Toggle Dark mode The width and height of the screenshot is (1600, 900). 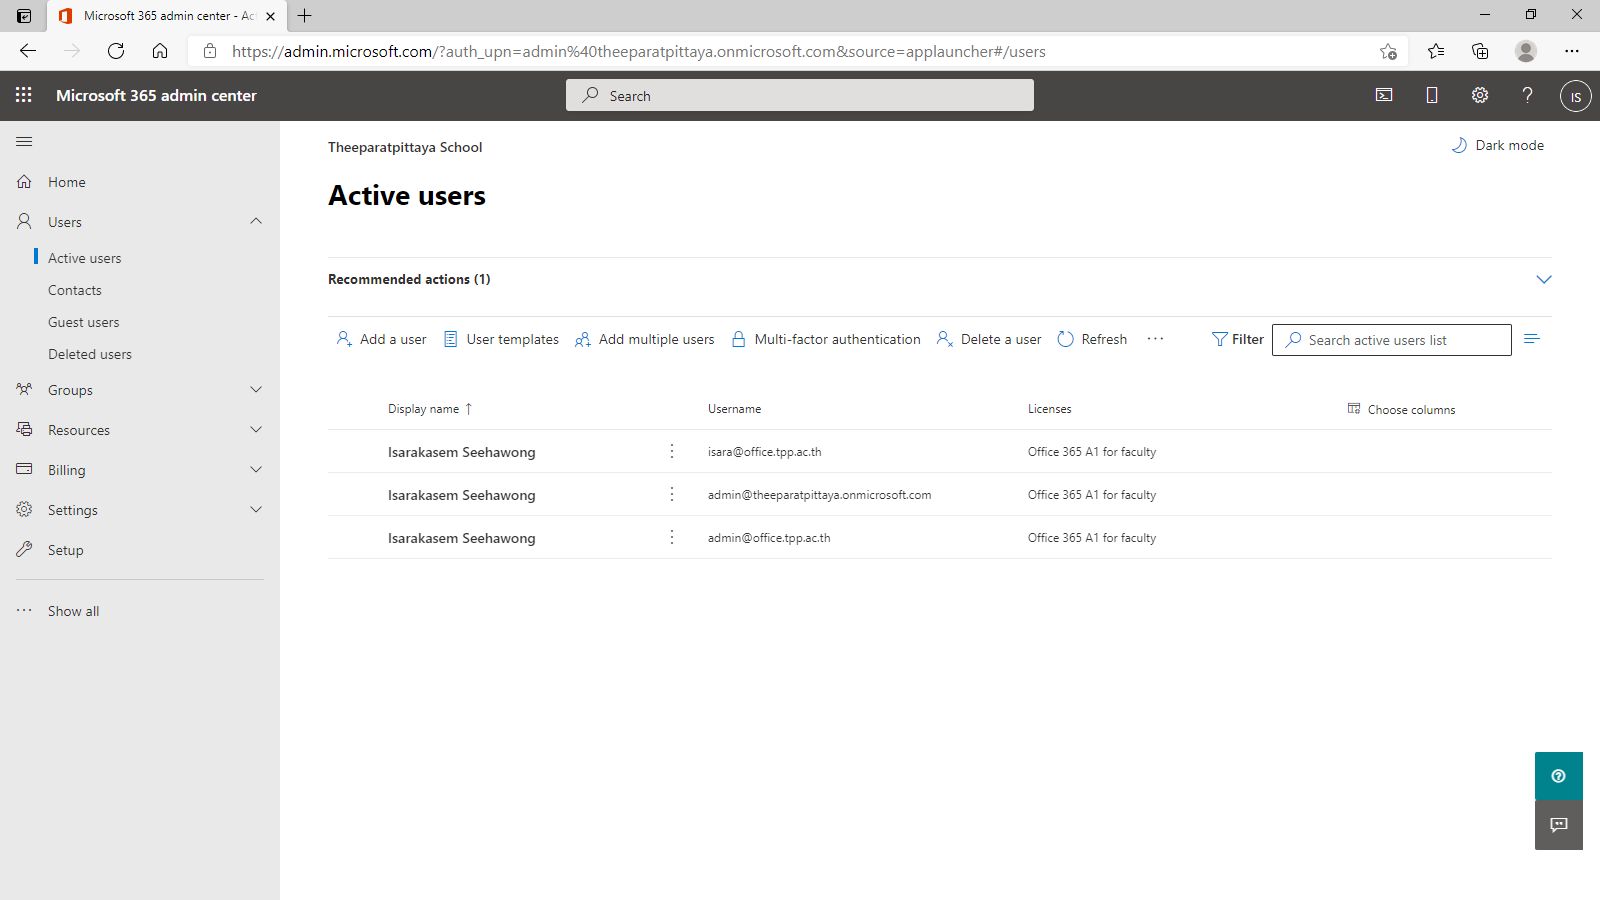coord(1497,145)
